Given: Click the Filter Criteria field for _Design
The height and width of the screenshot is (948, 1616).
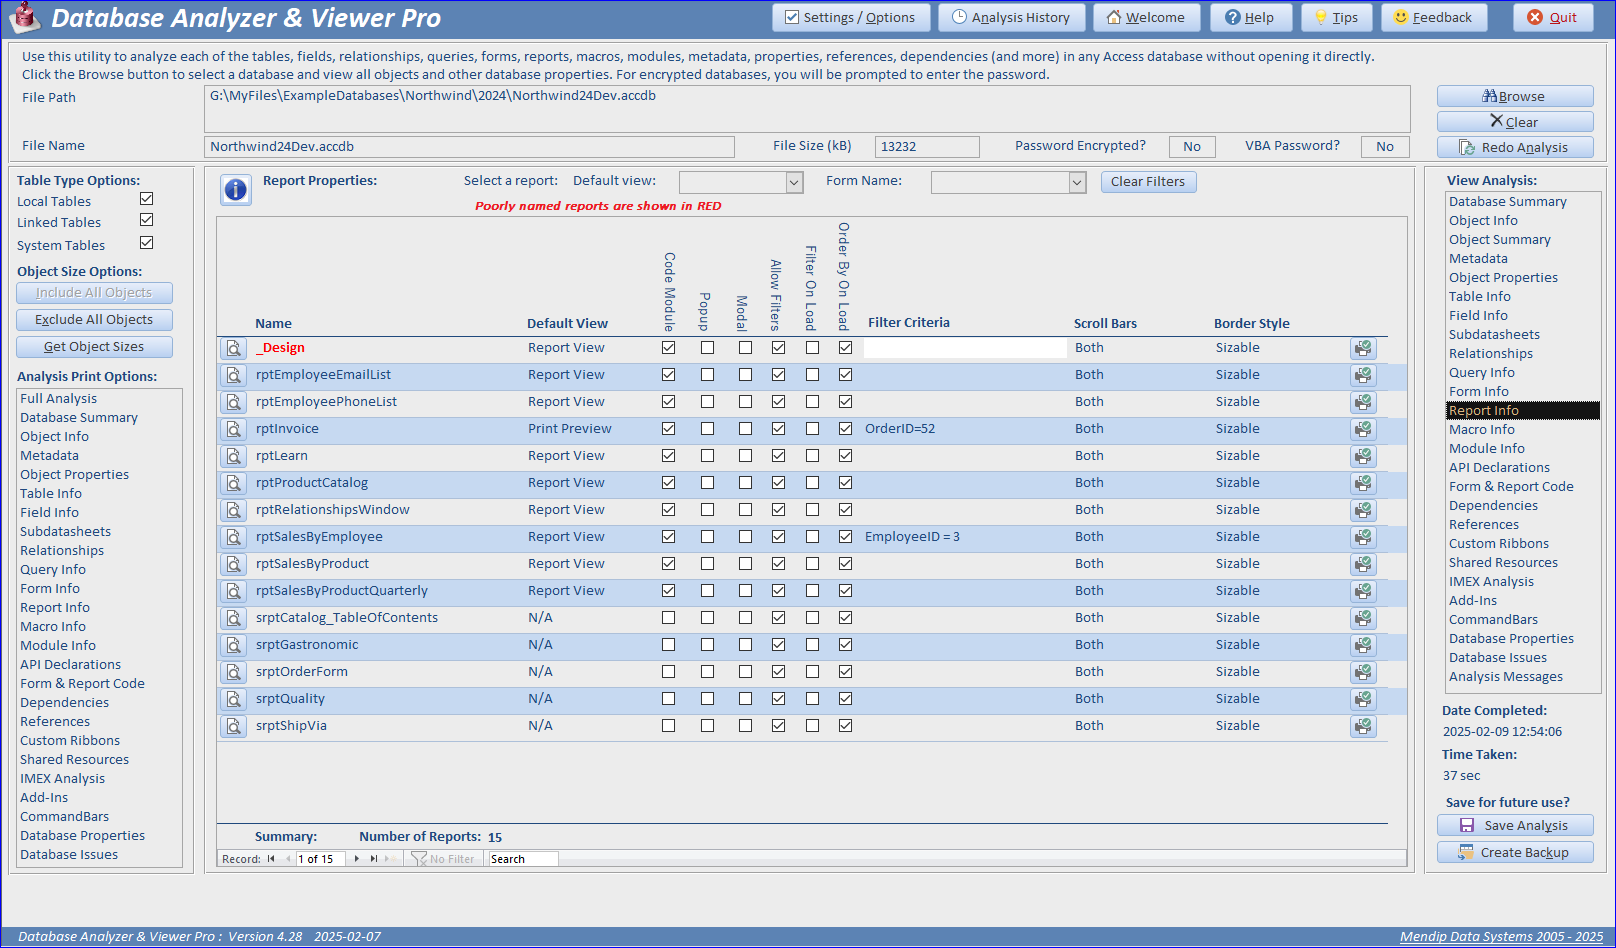Looking at the screenshot, I should point(965,348).
